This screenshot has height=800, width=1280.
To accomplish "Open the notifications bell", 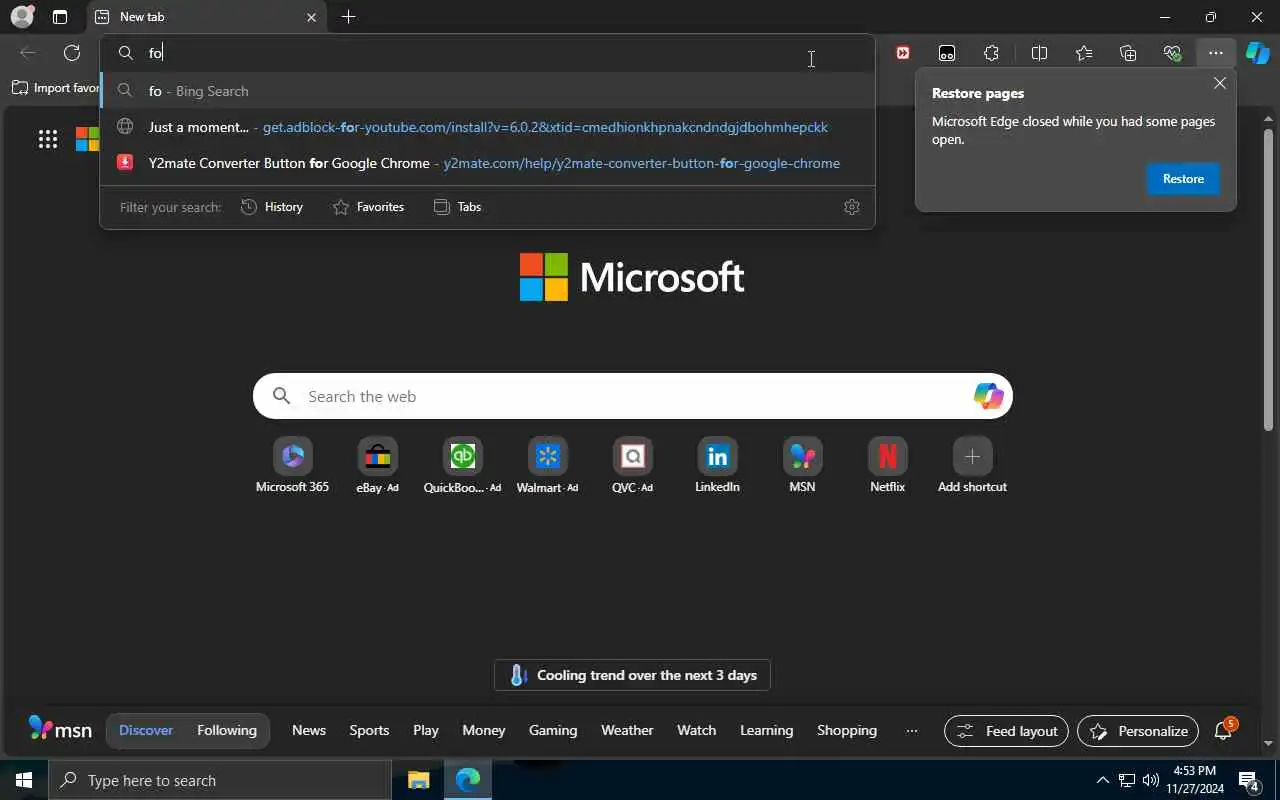I will coord(1223,731).
